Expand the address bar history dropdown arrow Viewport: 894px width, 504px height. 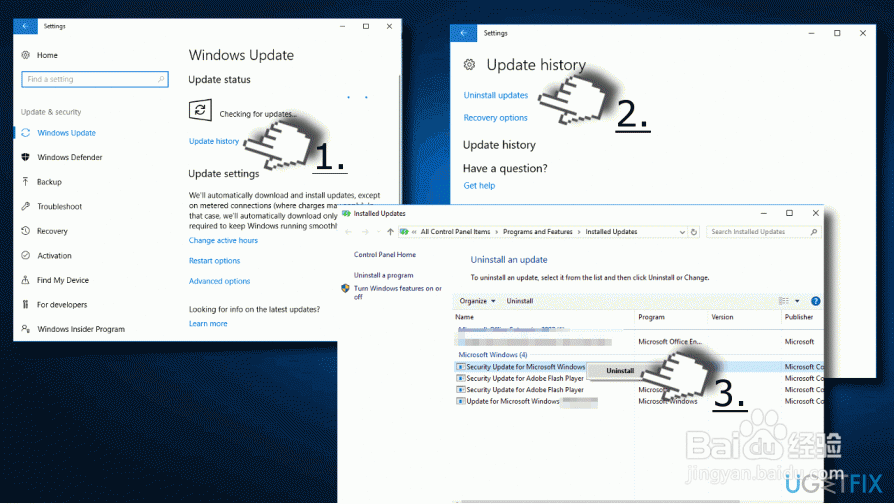click(682, 232)
